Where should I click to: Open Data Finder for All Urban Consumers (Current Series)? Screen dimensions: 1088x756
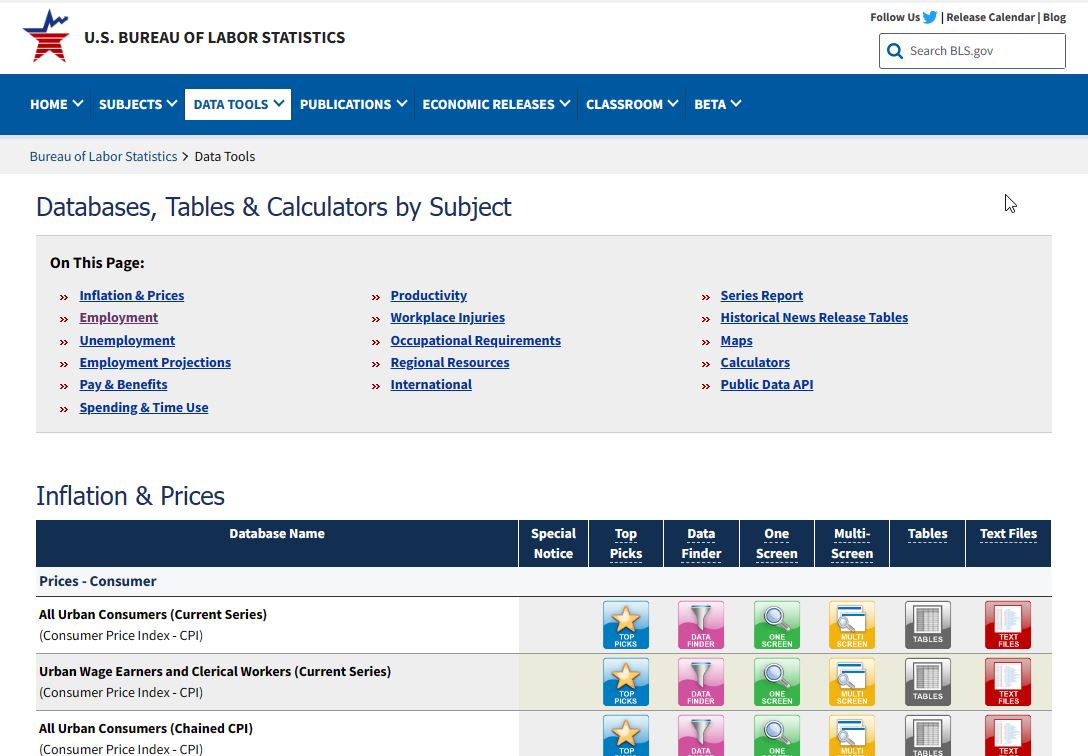[701, 625]
